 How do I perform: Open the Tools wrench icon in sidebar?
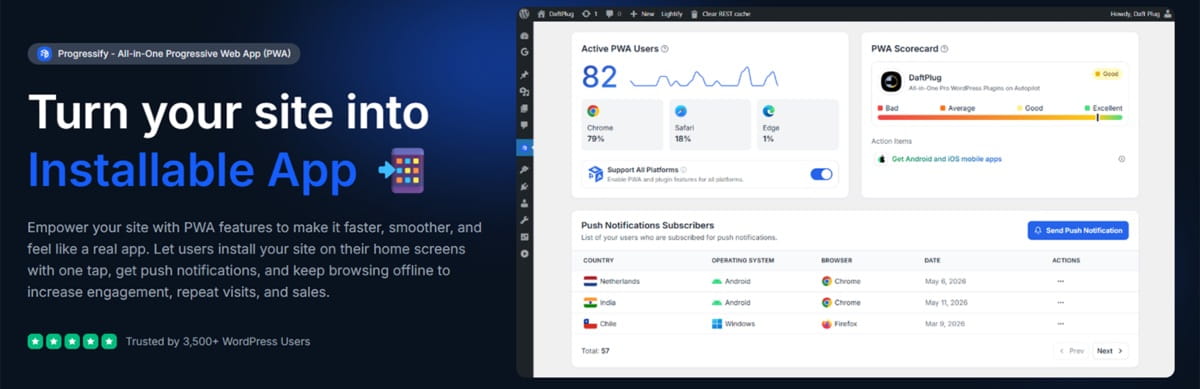coord(524,219)
